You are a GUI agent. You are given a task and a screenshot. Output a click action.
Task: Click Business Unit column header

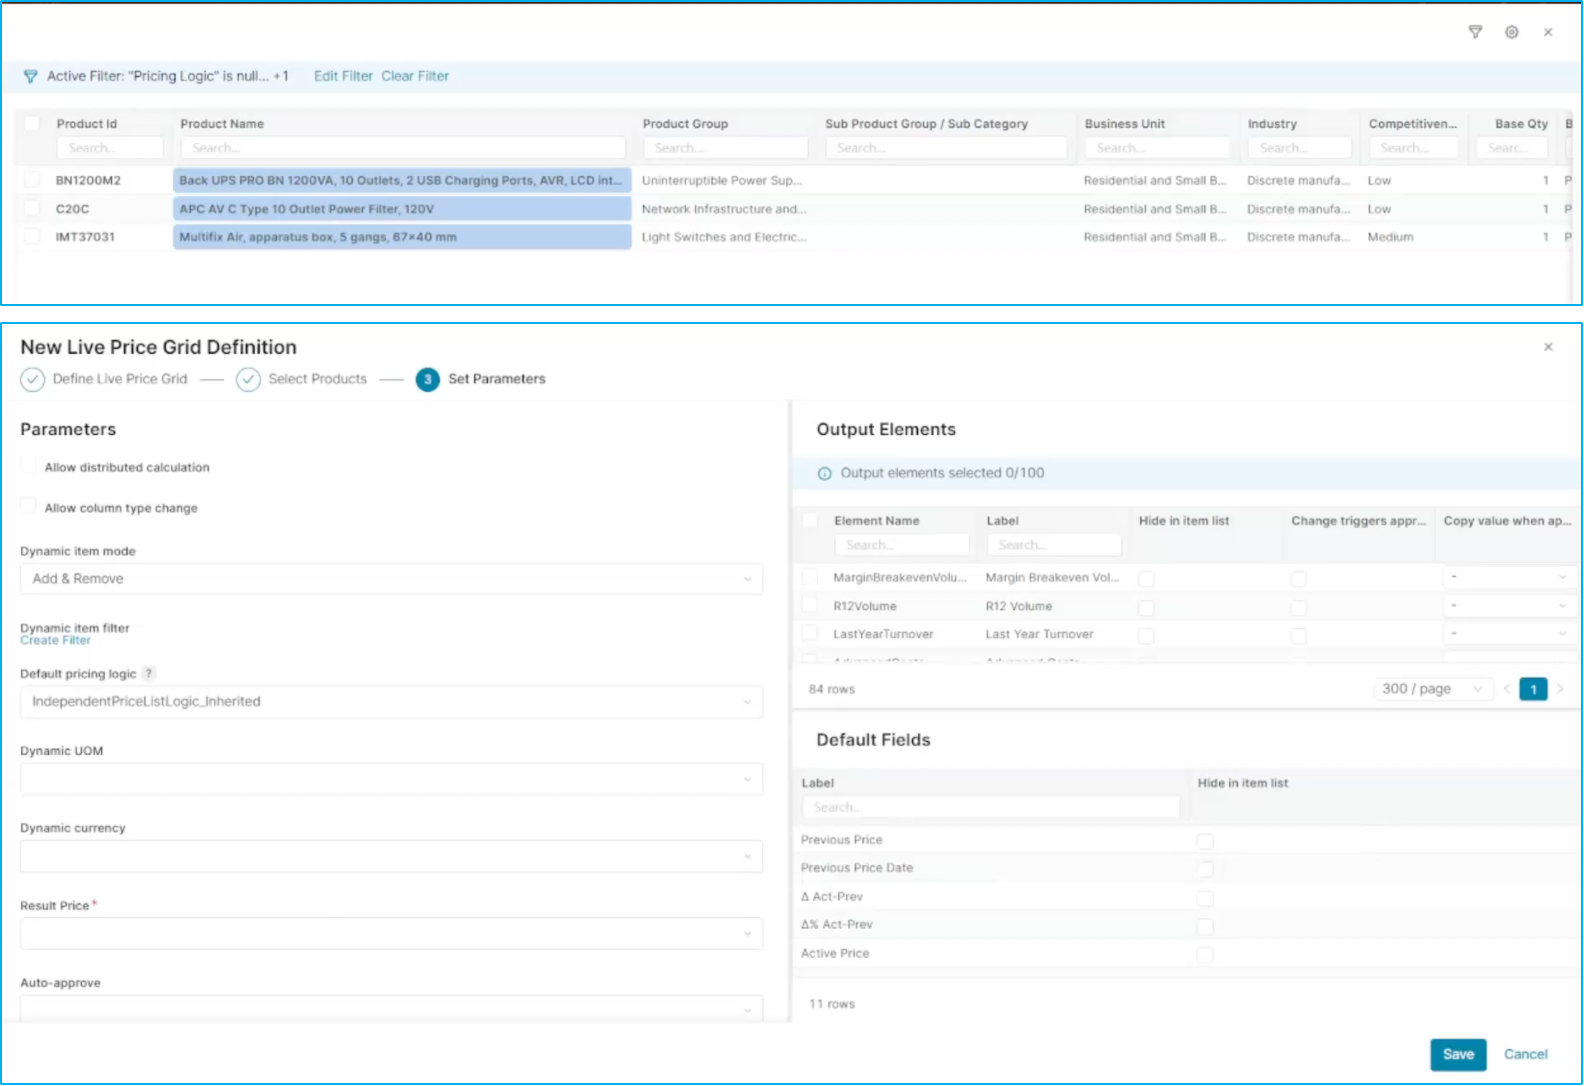click(1125, 124)
